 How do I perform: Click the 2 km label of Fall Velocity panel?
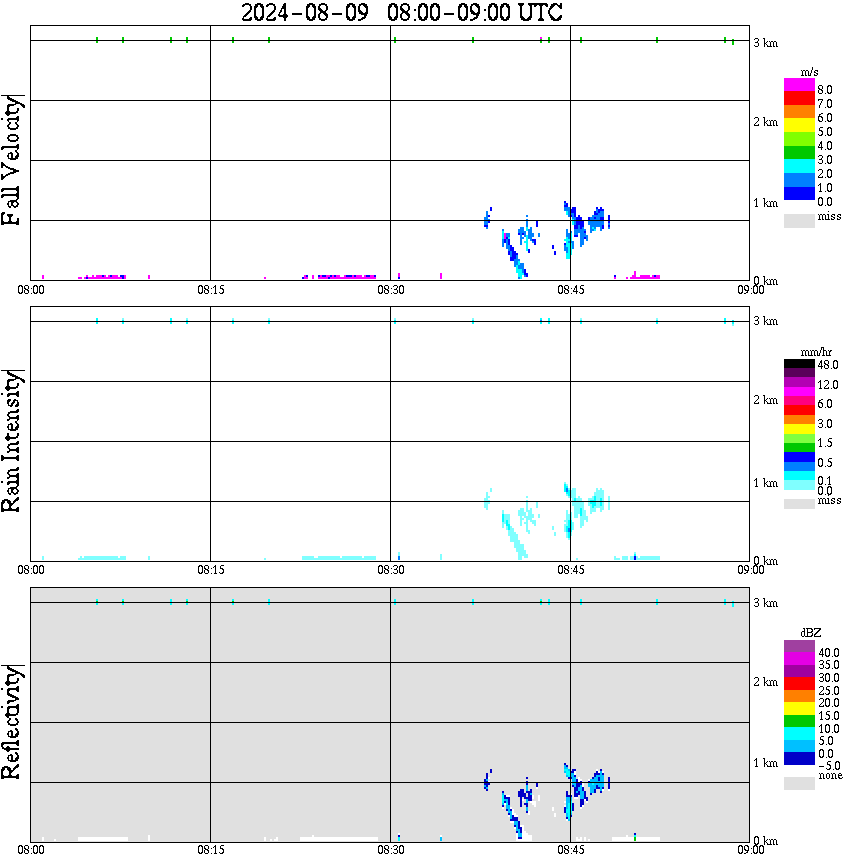point(766,122)
